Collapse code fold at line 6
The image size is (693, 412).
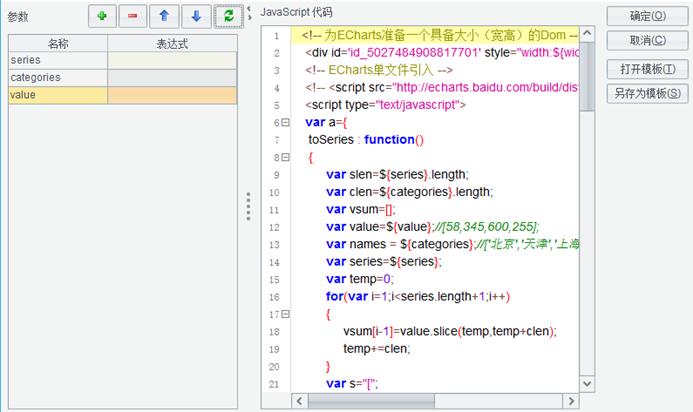(x=286, y=122)
